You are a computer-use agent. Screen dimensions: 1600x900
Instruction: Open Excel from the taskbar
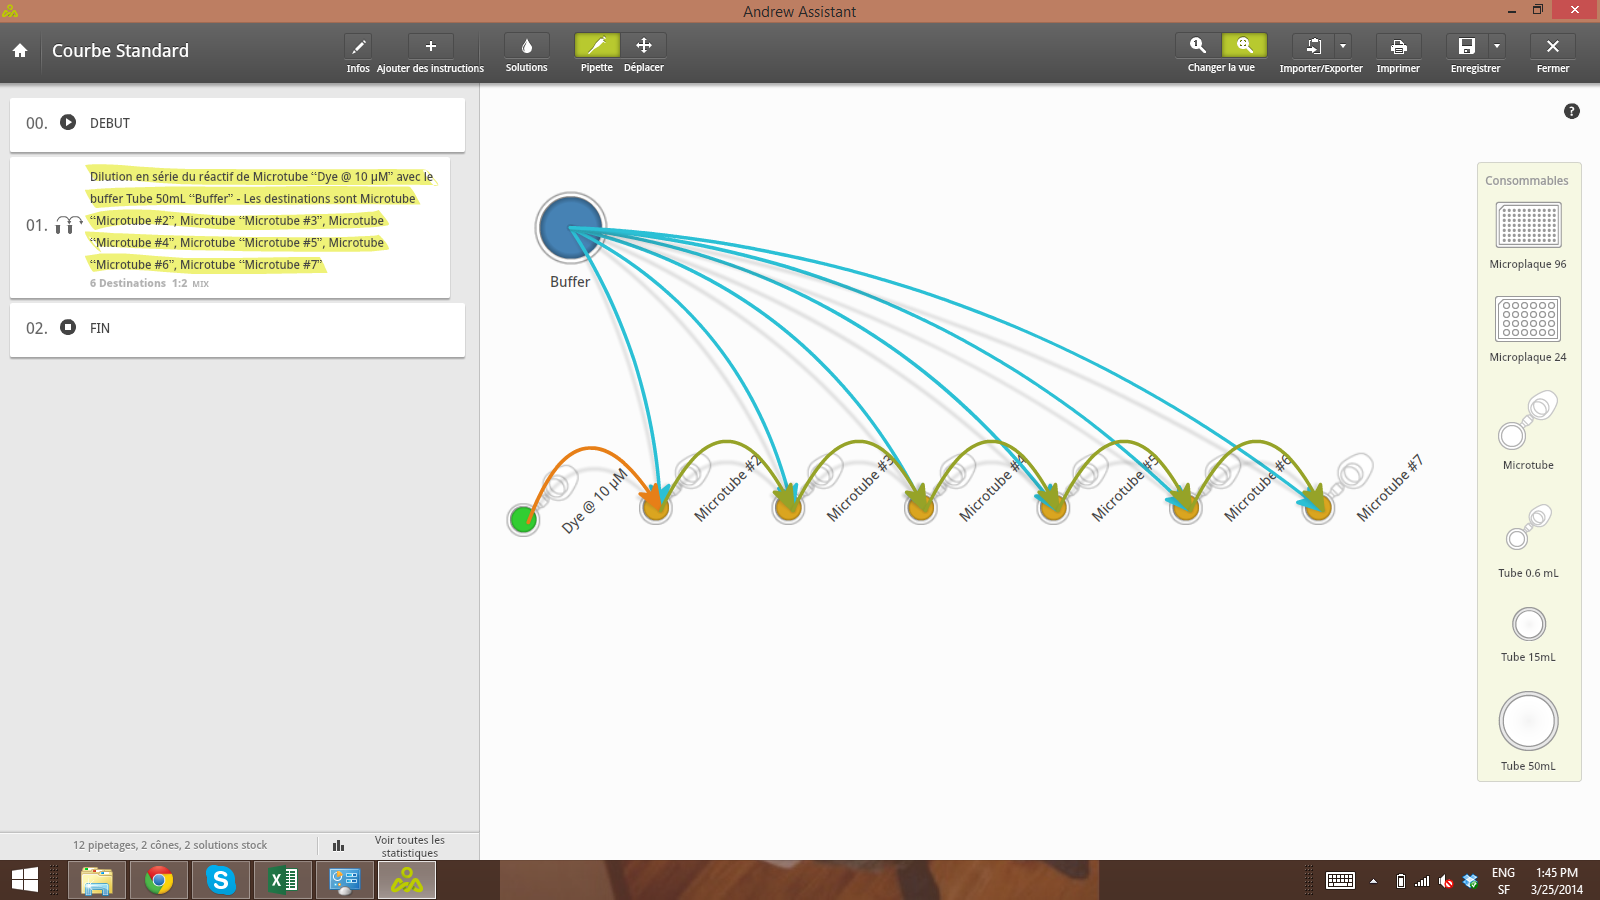pyautogui.click(x=283, y=880)
